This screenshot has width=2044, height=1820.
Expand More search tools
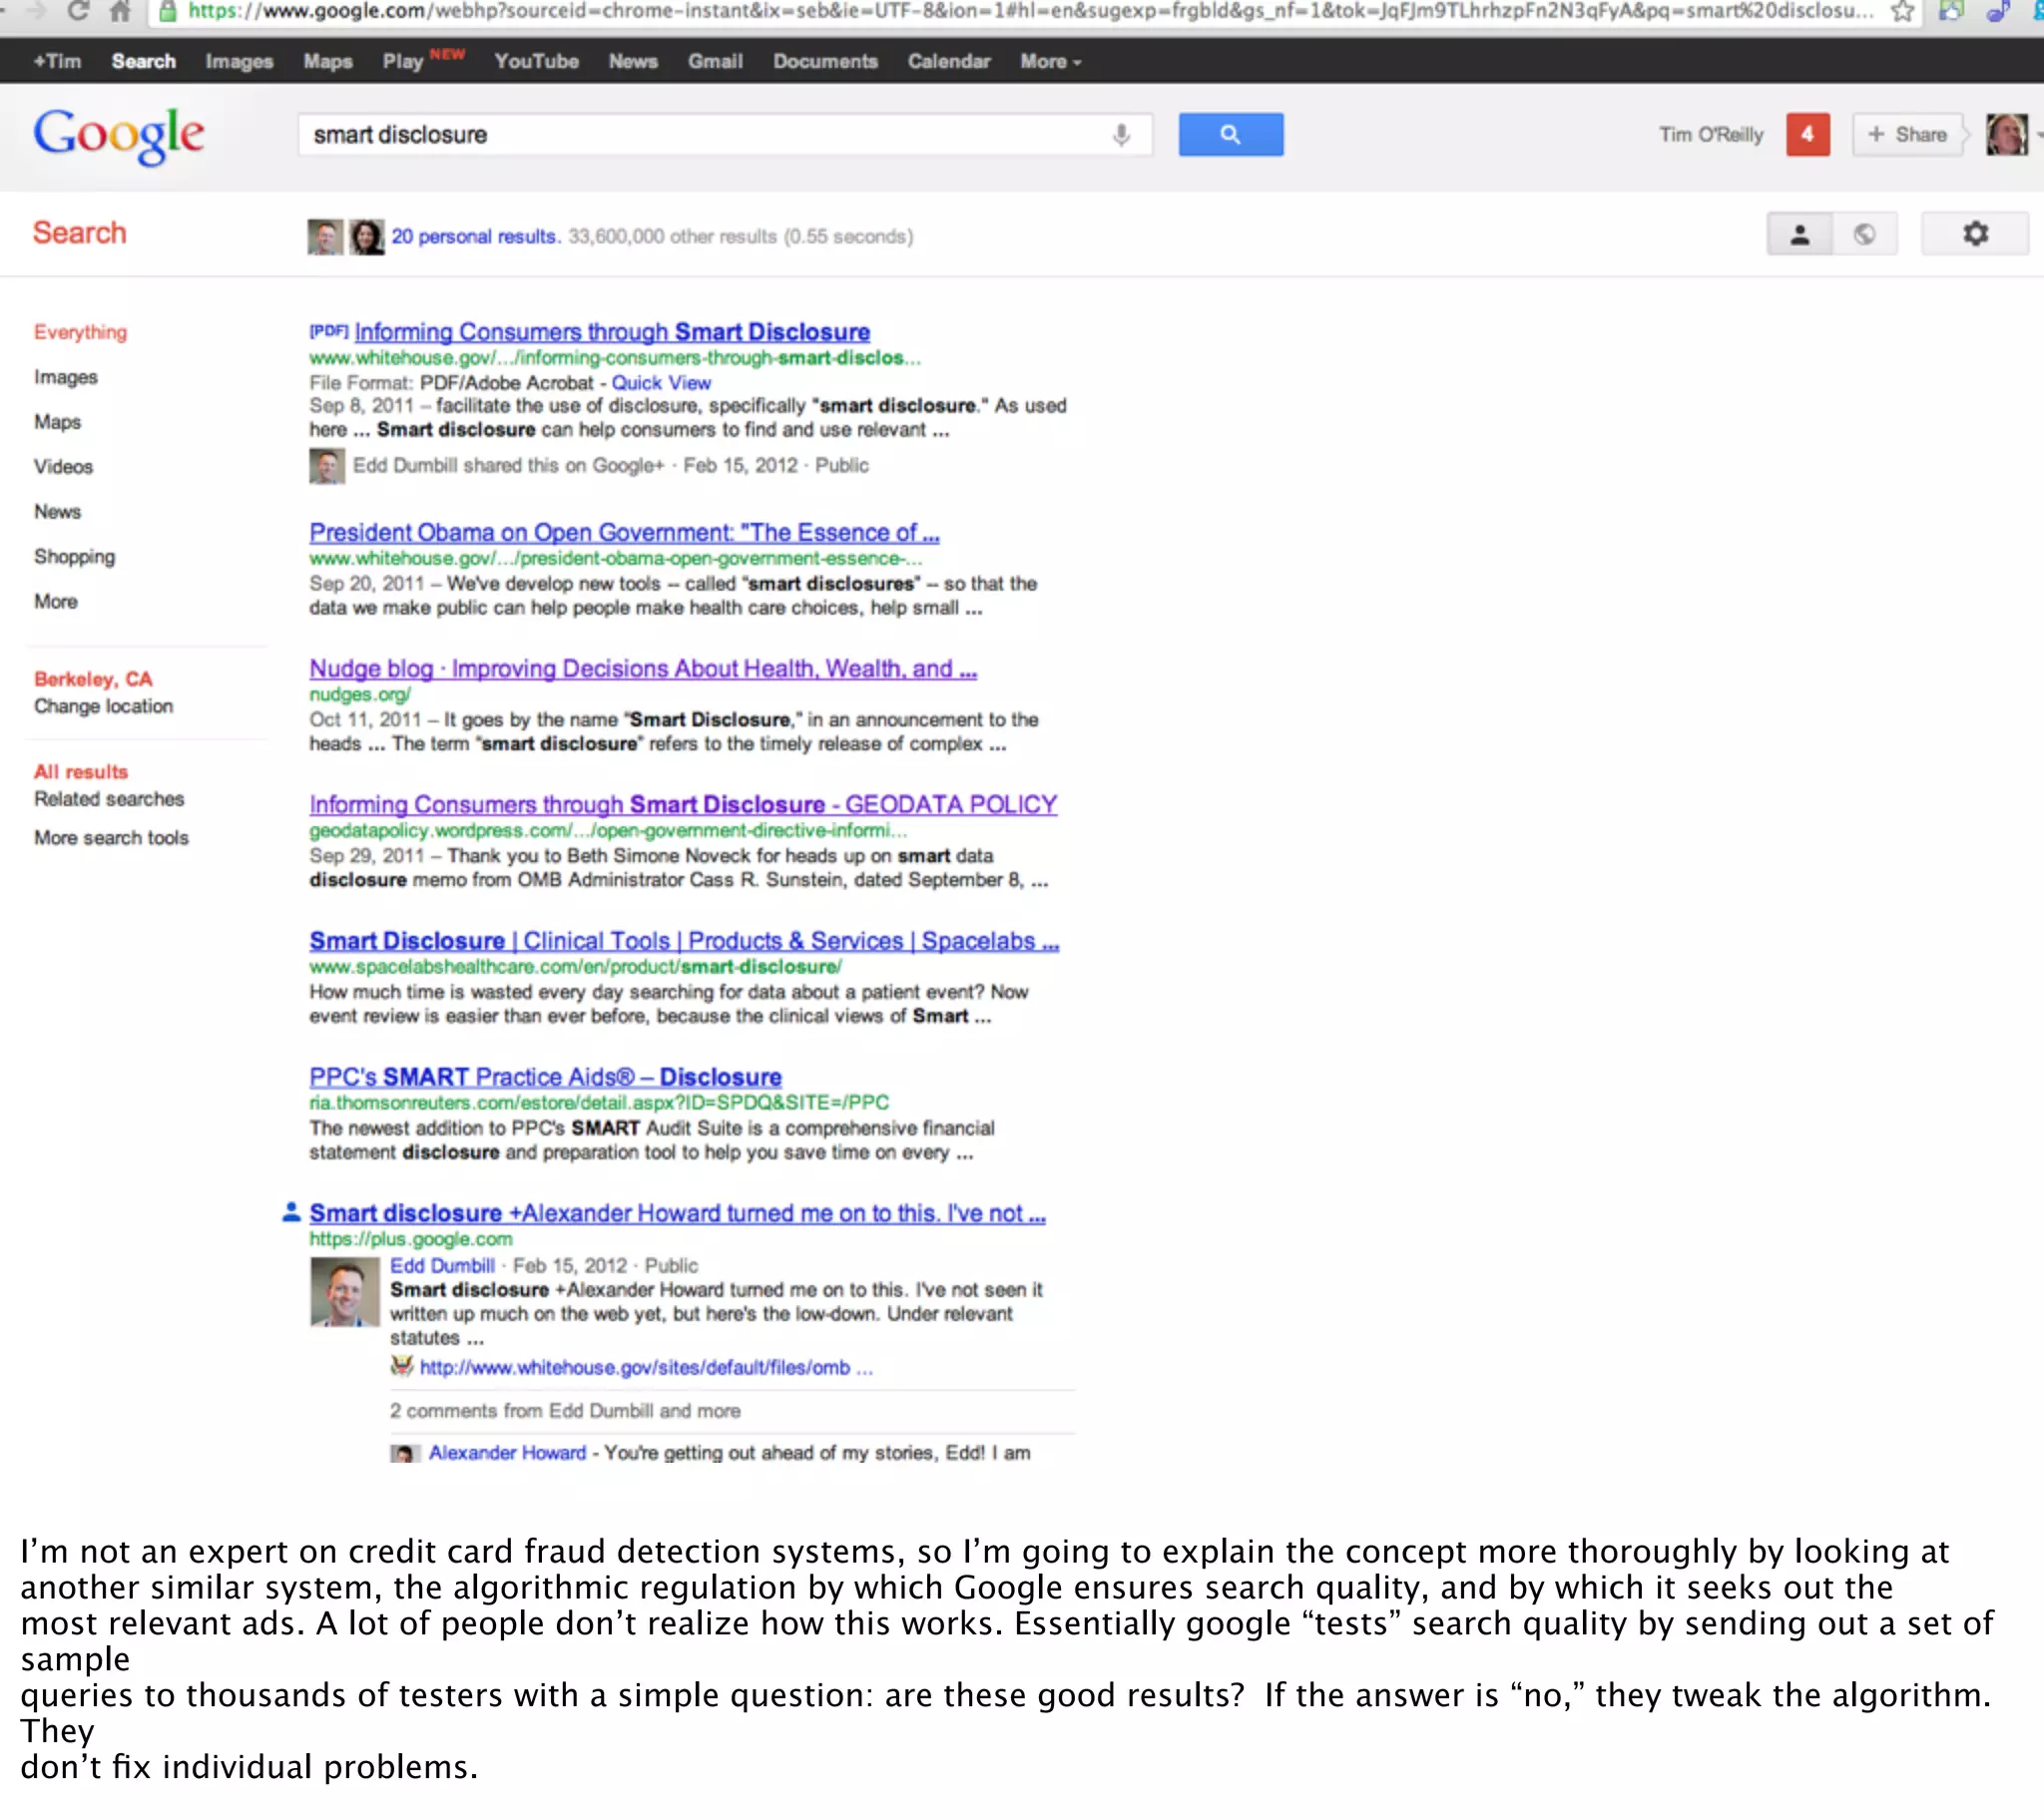click(x=111, y=838)
